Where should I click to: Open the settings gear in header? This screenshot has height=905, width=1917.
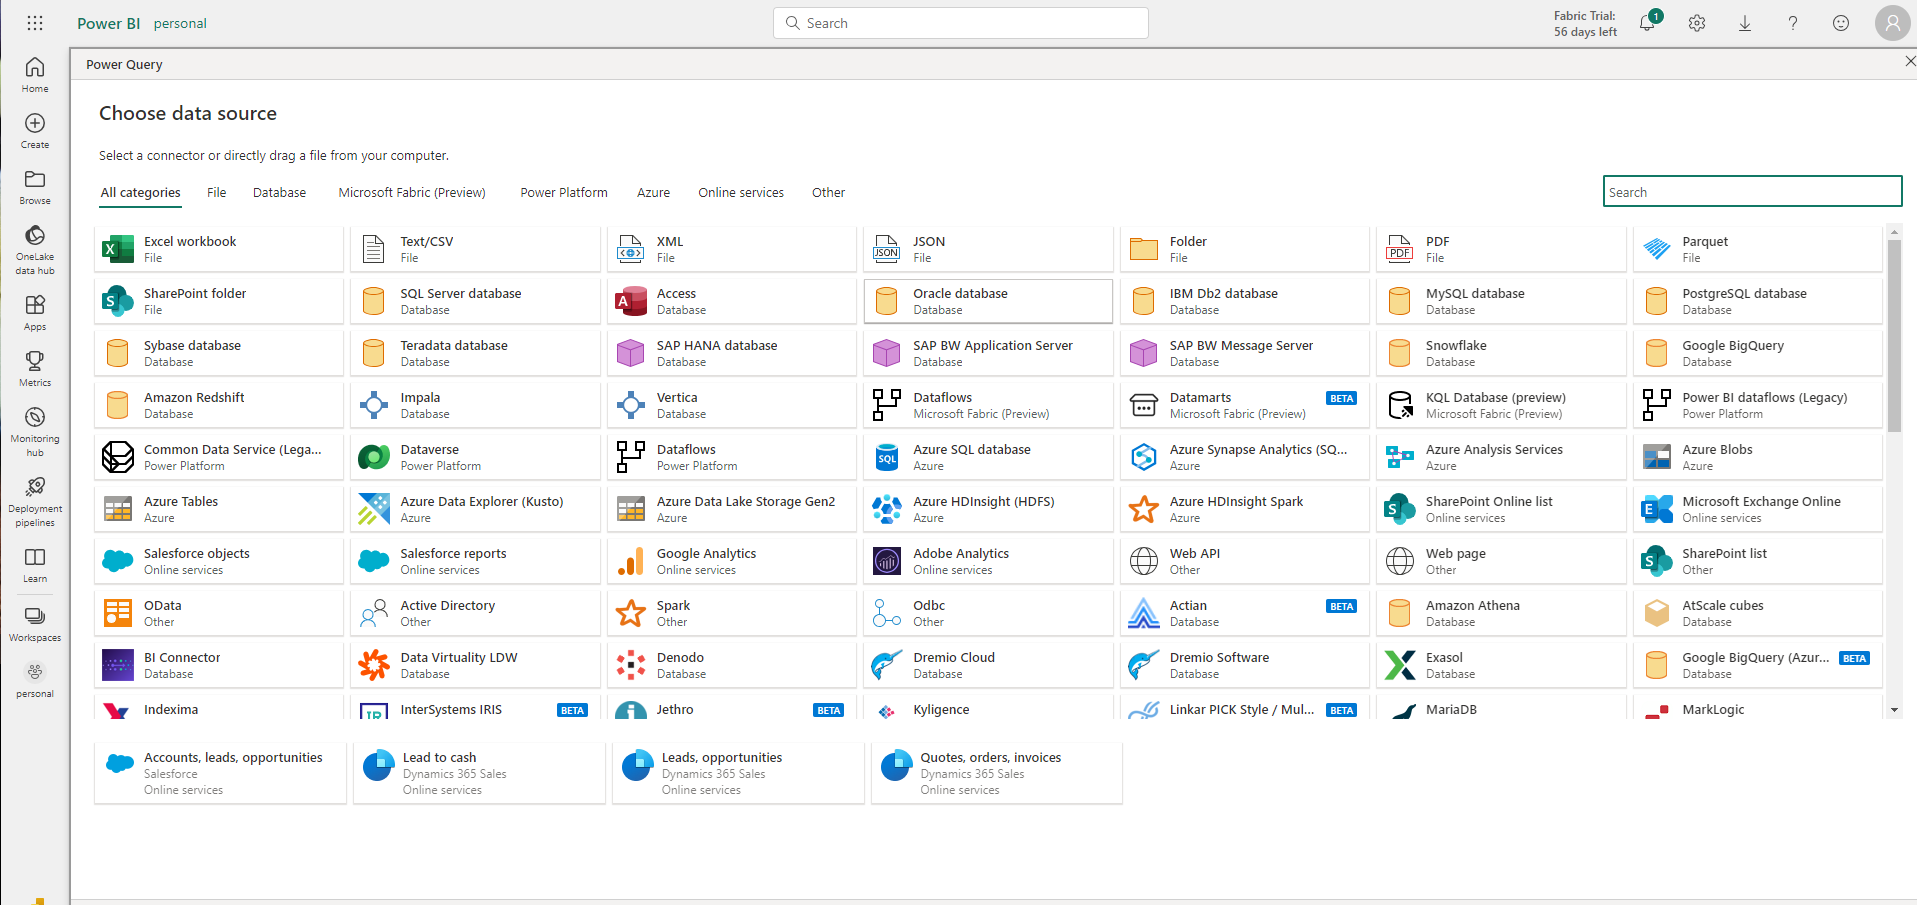click(x=1697, y=23)
